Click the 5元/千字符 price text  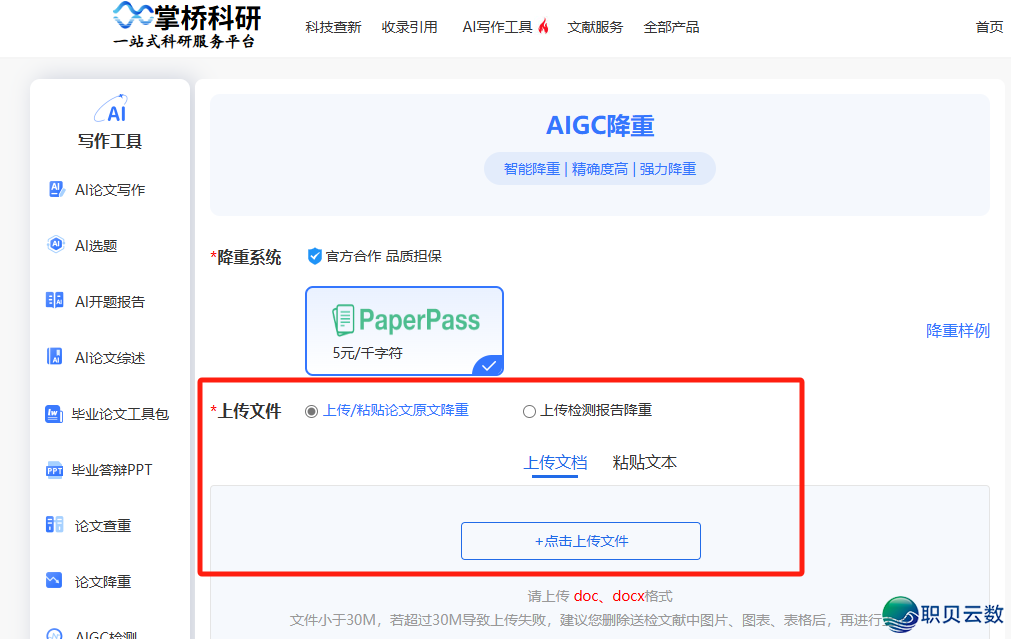coord(368,353)
